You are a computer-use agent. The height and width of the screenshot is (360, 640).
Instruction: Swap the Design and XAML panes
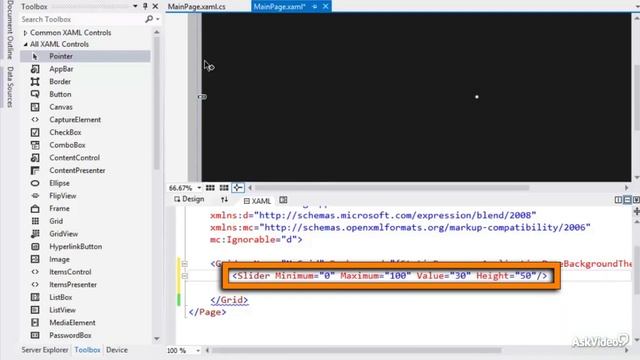tap(224, 200)
